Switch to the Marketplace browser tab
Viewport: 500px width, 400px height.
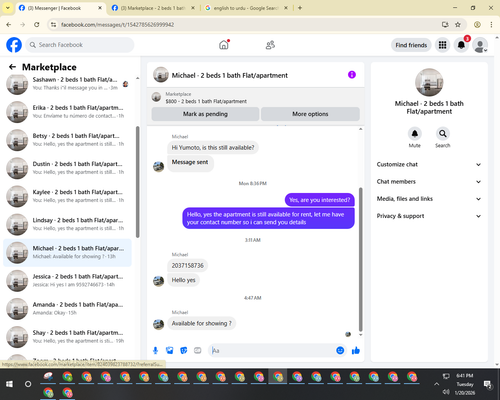153,8
